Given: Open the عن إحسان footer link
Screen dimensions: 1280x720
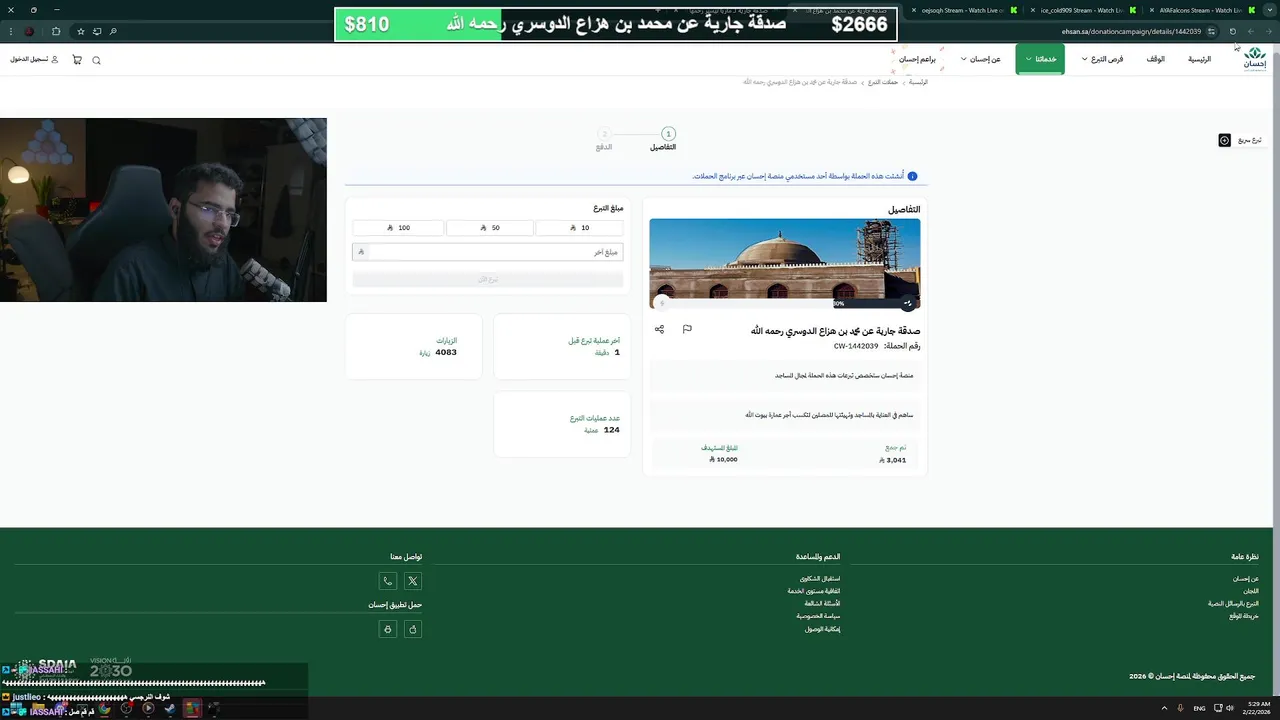Looking at the screenshot, I should pos(1246,578).
